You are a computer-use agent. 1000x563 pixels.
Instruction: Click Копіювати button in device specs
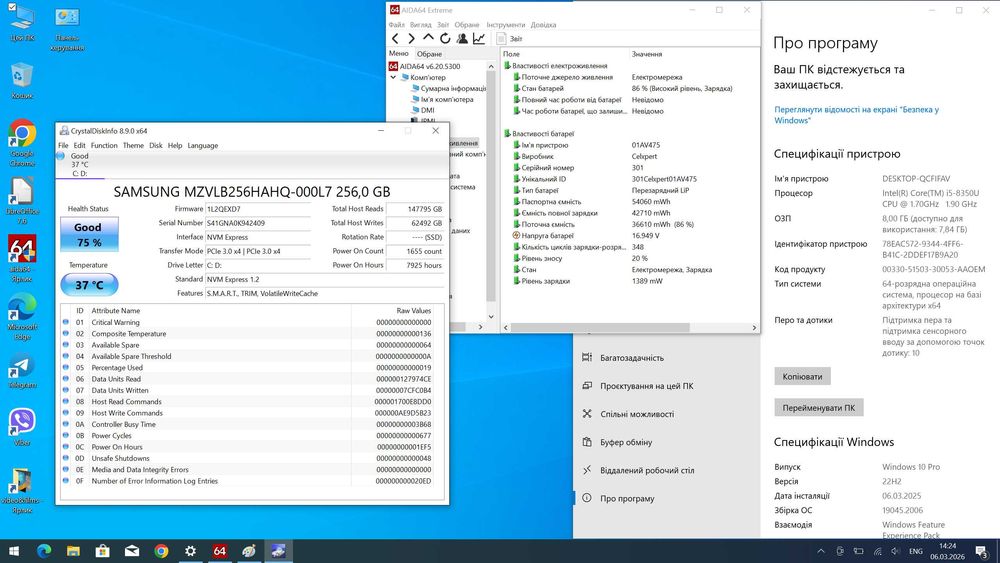pyautogui.click(x=802, y=376)
